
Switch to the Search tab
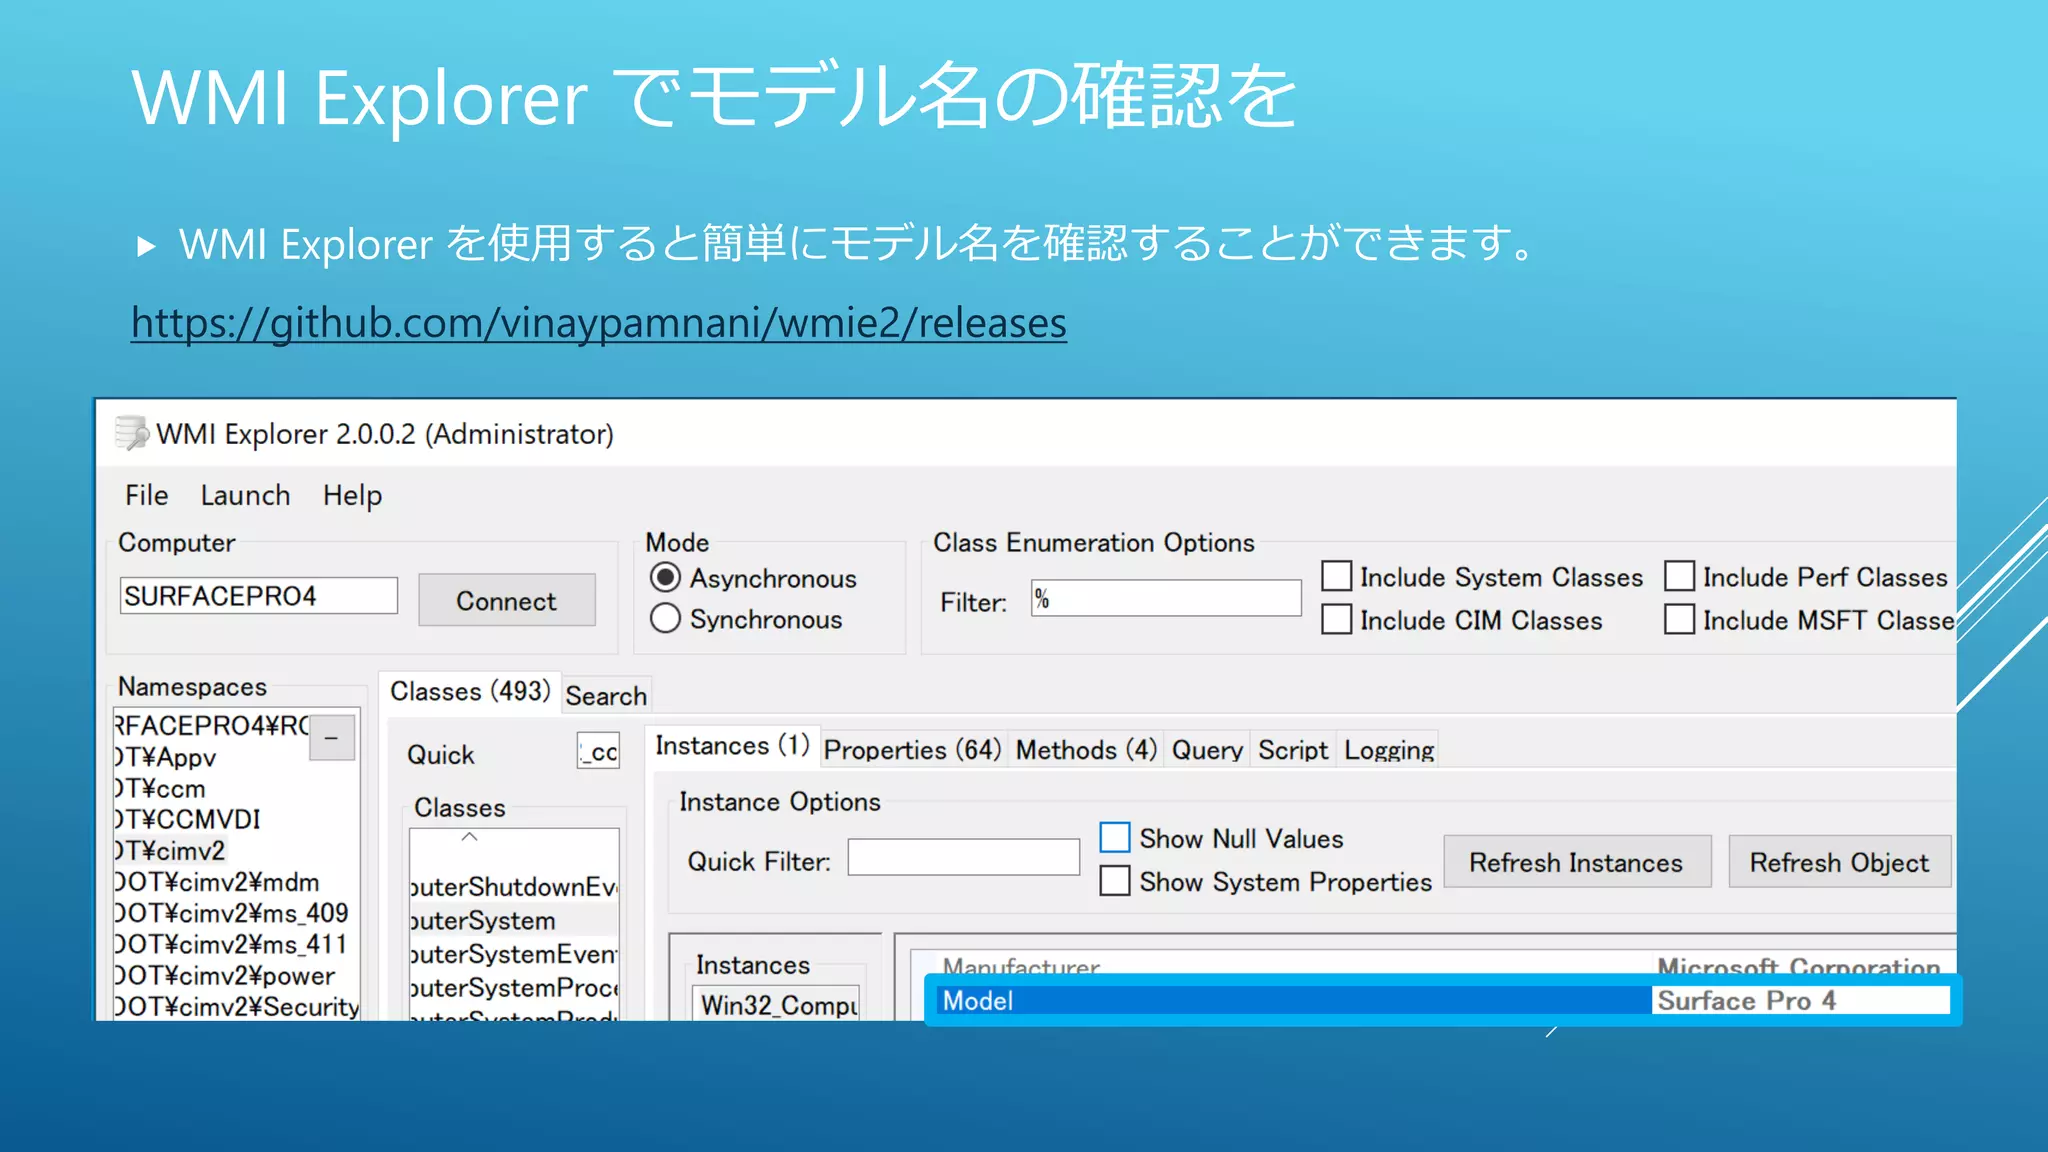coord(606,695)
